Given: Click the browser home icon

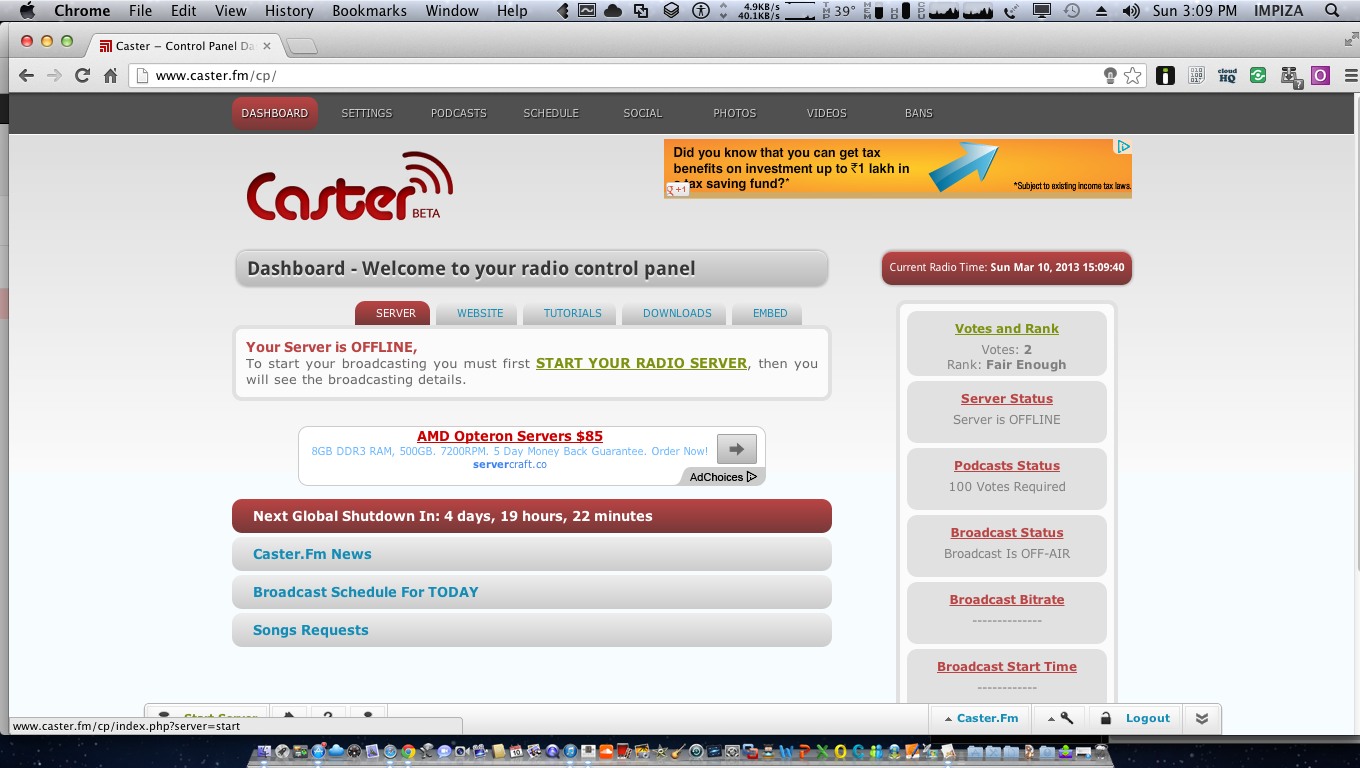Looking at the screenshot, I should pyautogui.click(x=111, y=75).
